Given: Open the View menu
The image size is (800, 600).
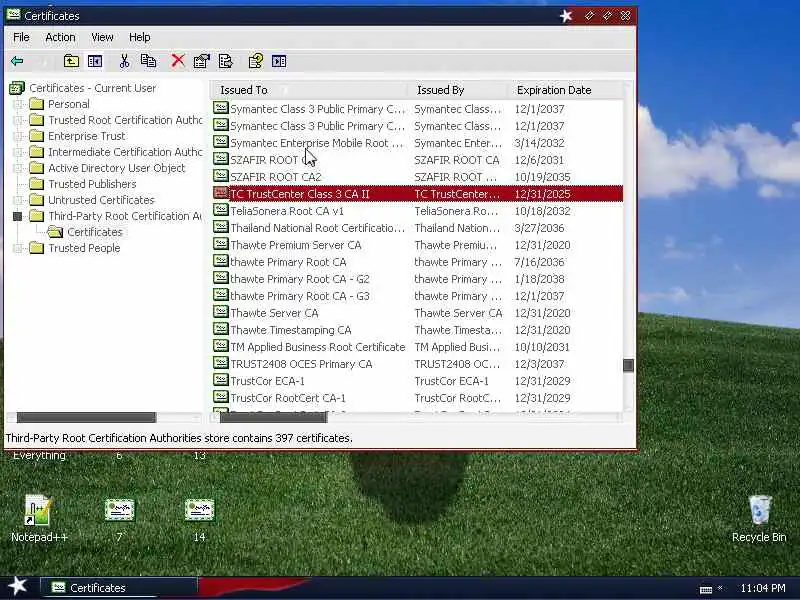Looking at the screenshot, I should (102, 37).
